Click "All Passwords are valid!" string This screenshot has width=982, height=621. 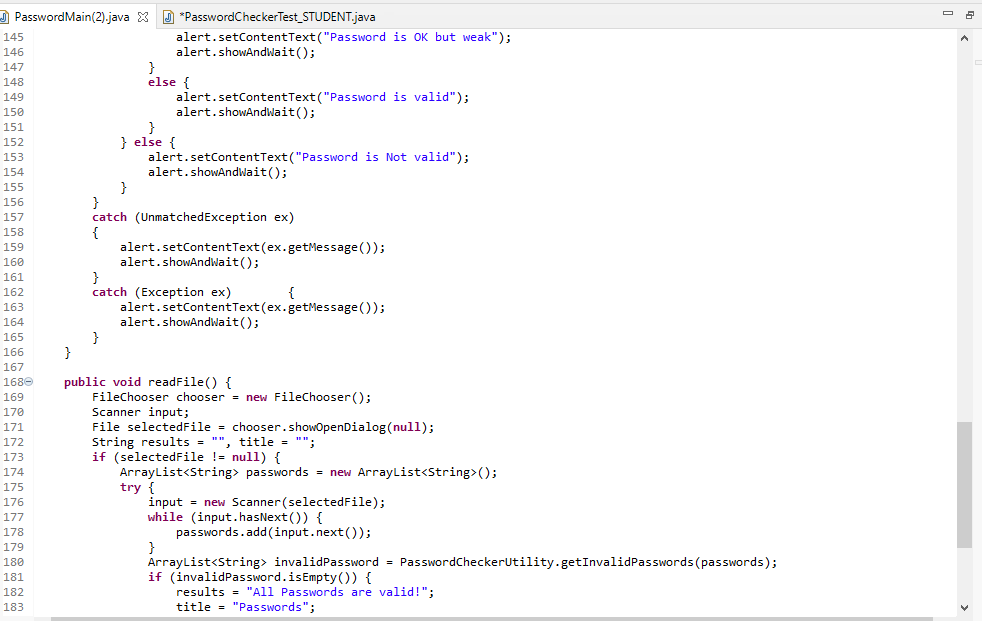(x=337, y=592)
